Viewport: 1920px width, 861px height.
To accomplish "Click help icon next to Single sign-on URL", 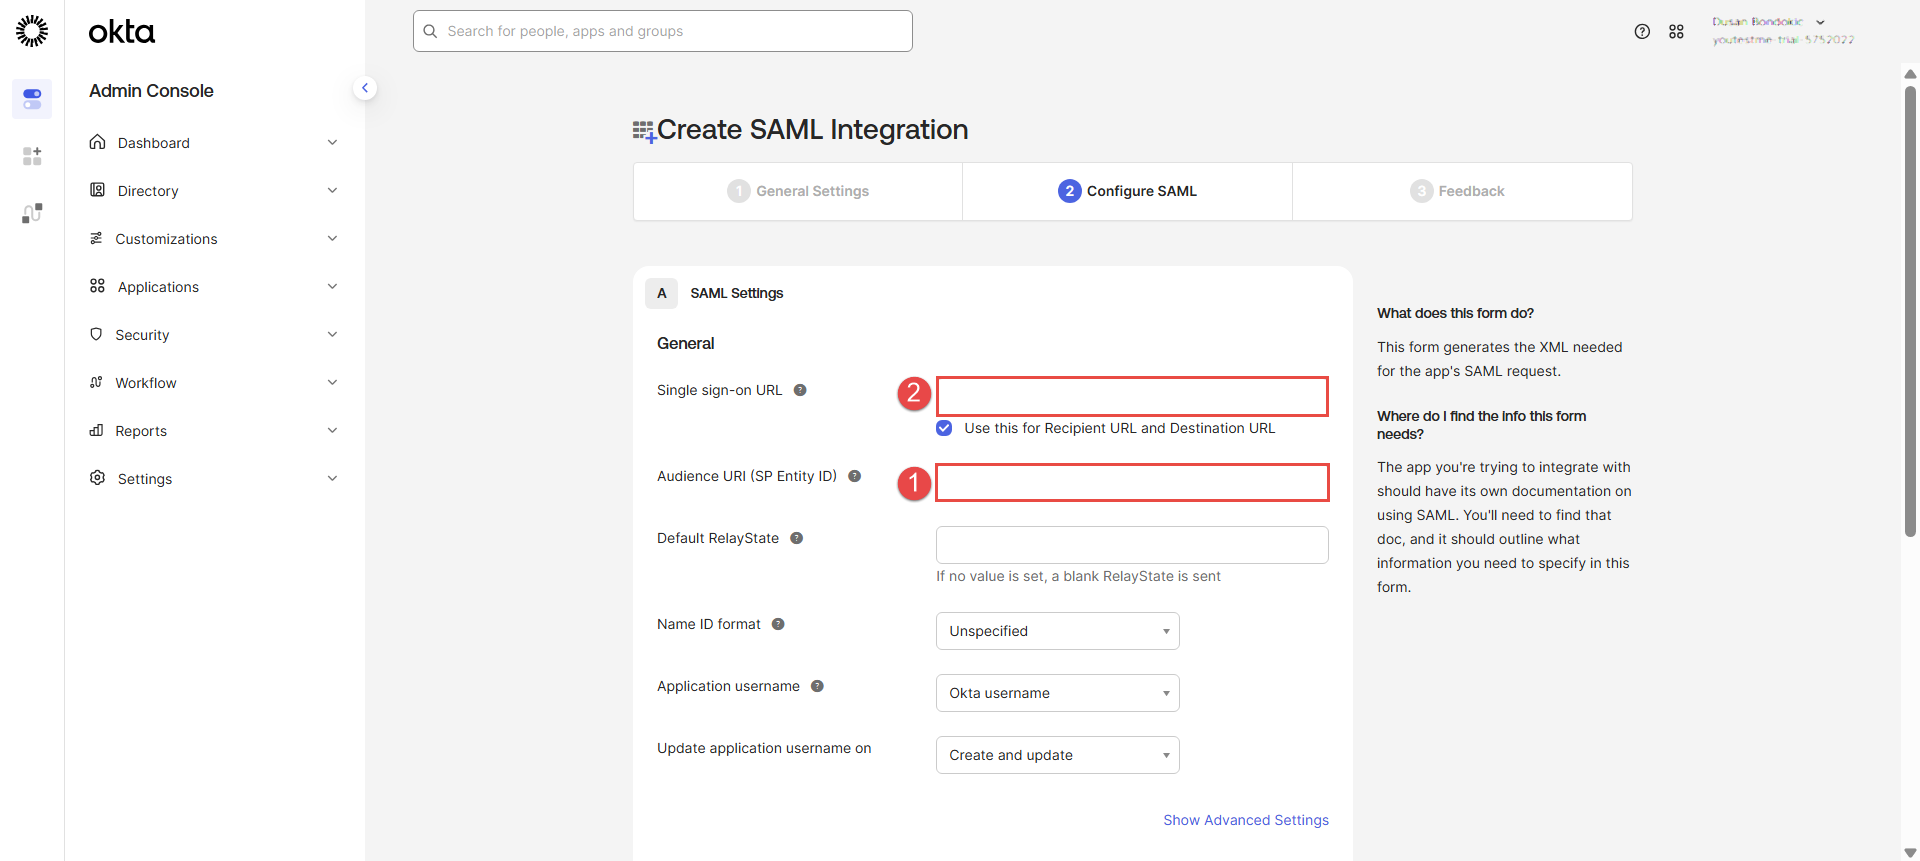I will [800, 390].
